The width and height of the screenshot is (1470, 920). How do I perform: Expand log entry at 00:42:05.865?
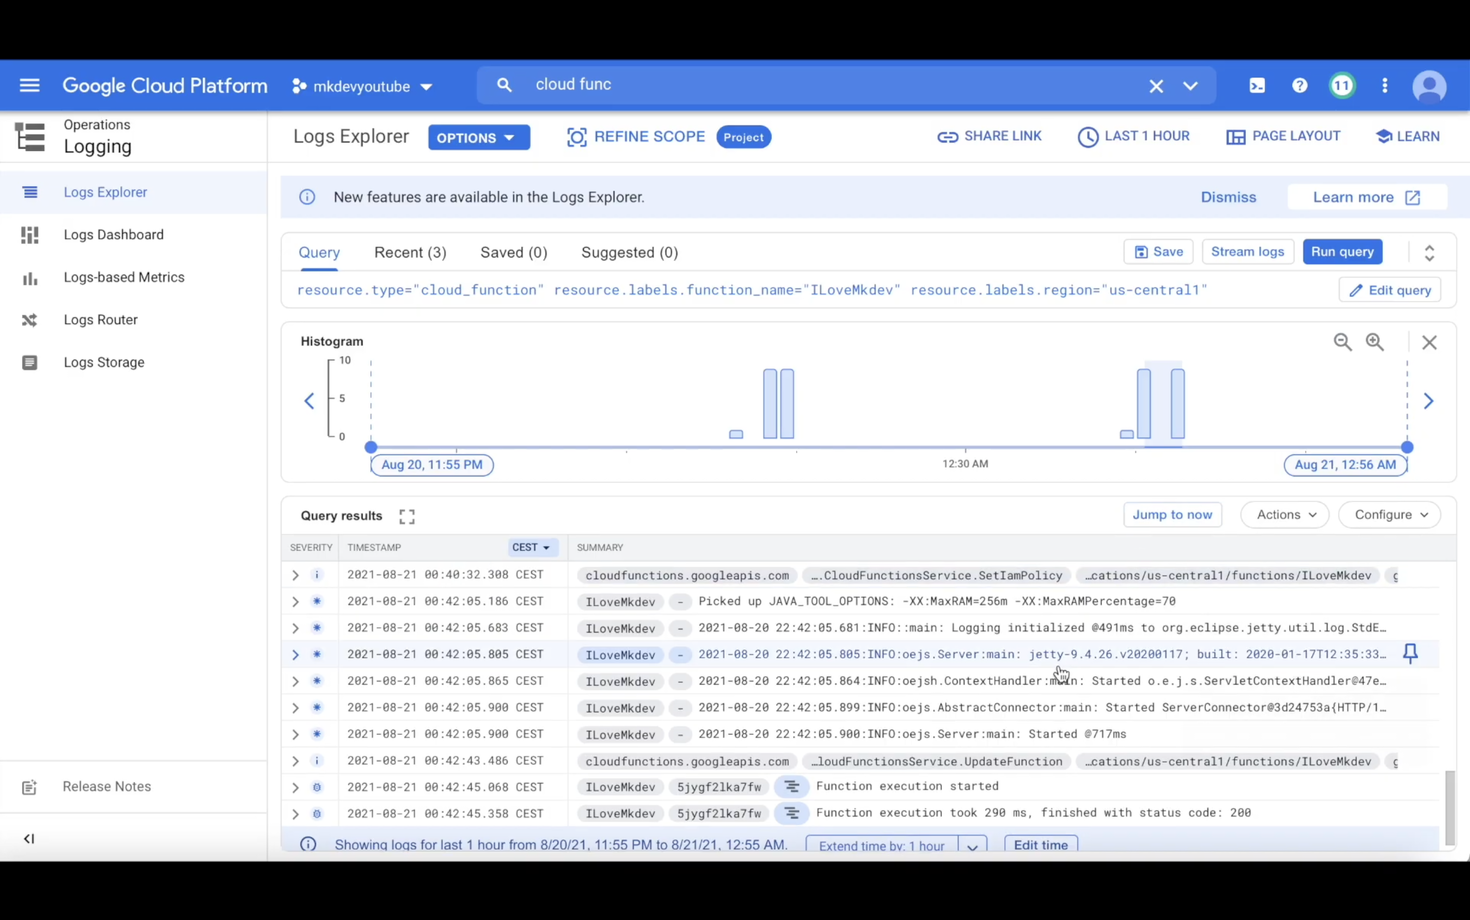[295, 681]
